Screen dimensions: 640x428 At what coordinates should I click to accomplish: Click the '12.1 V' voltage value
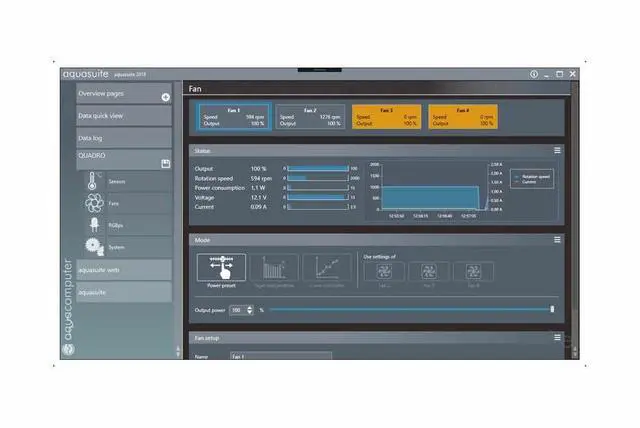coord(258,197)
